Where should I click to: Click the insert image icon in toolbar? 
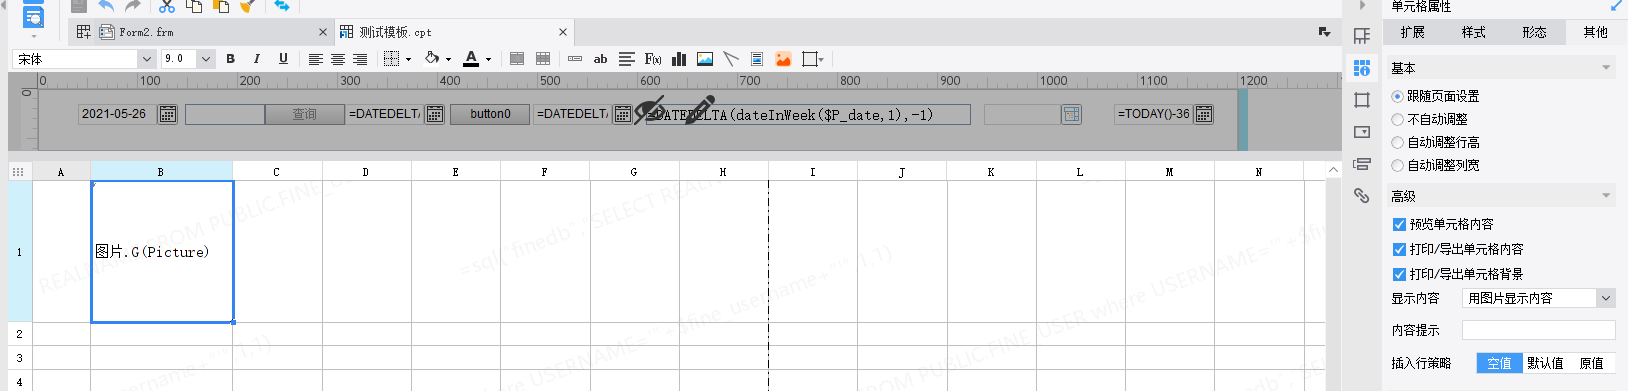[705, 59]
